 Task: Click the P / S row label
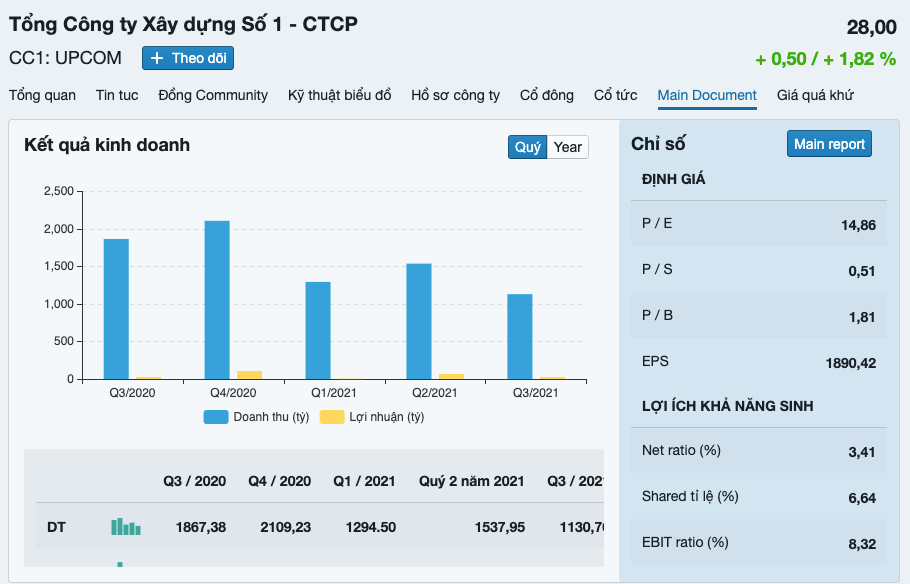tap(657, 269)
